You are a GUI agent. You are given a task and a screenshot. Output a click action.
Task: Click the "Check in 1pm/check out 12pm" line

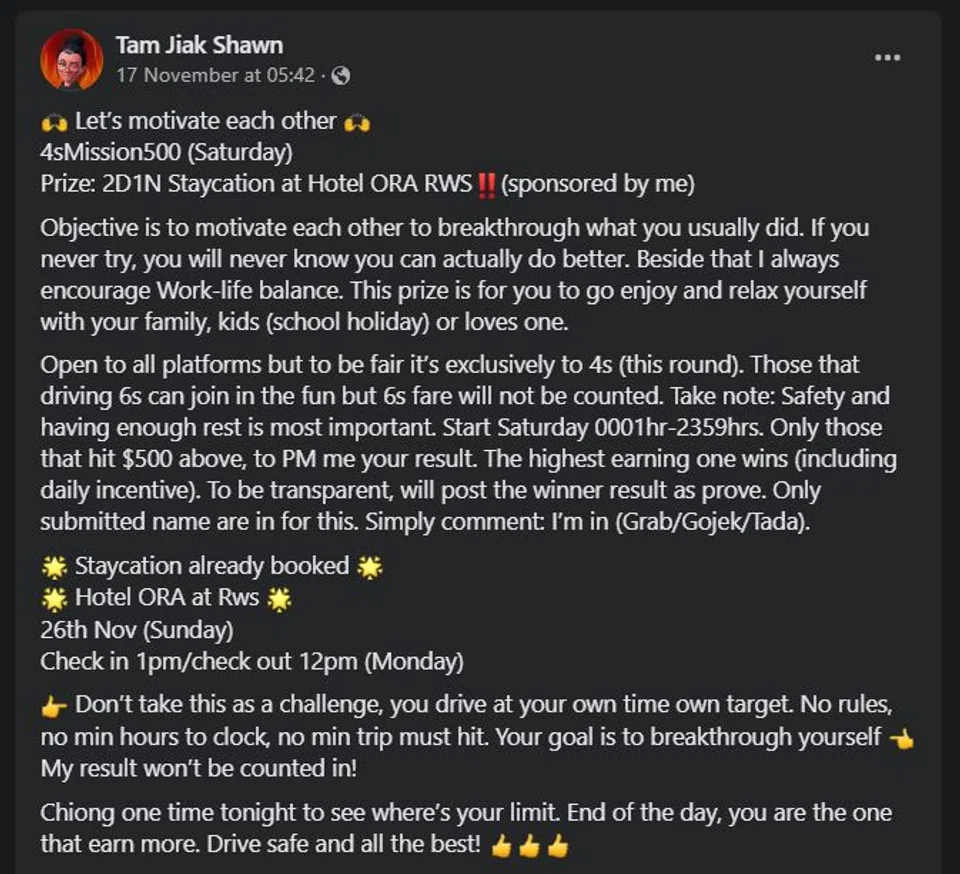[x=252, y=662]
